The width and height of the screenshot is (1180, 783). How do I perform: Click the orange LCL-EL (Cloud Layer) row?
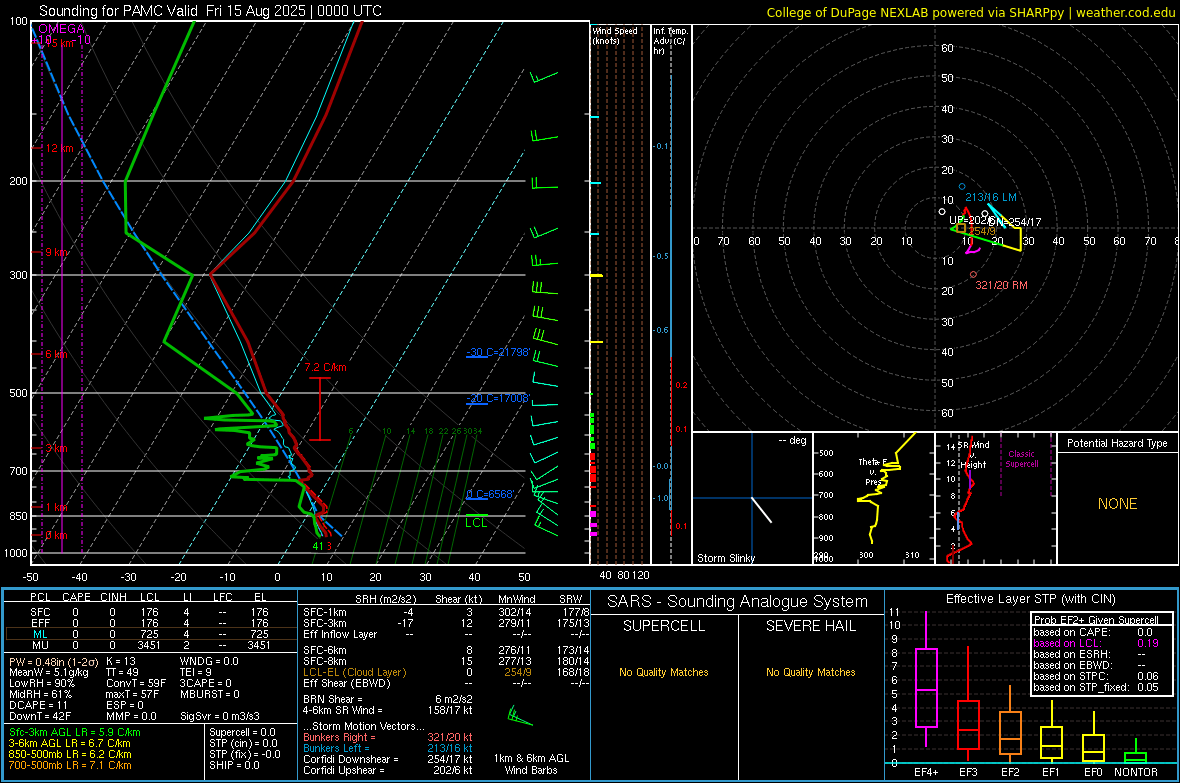point(446,672)
